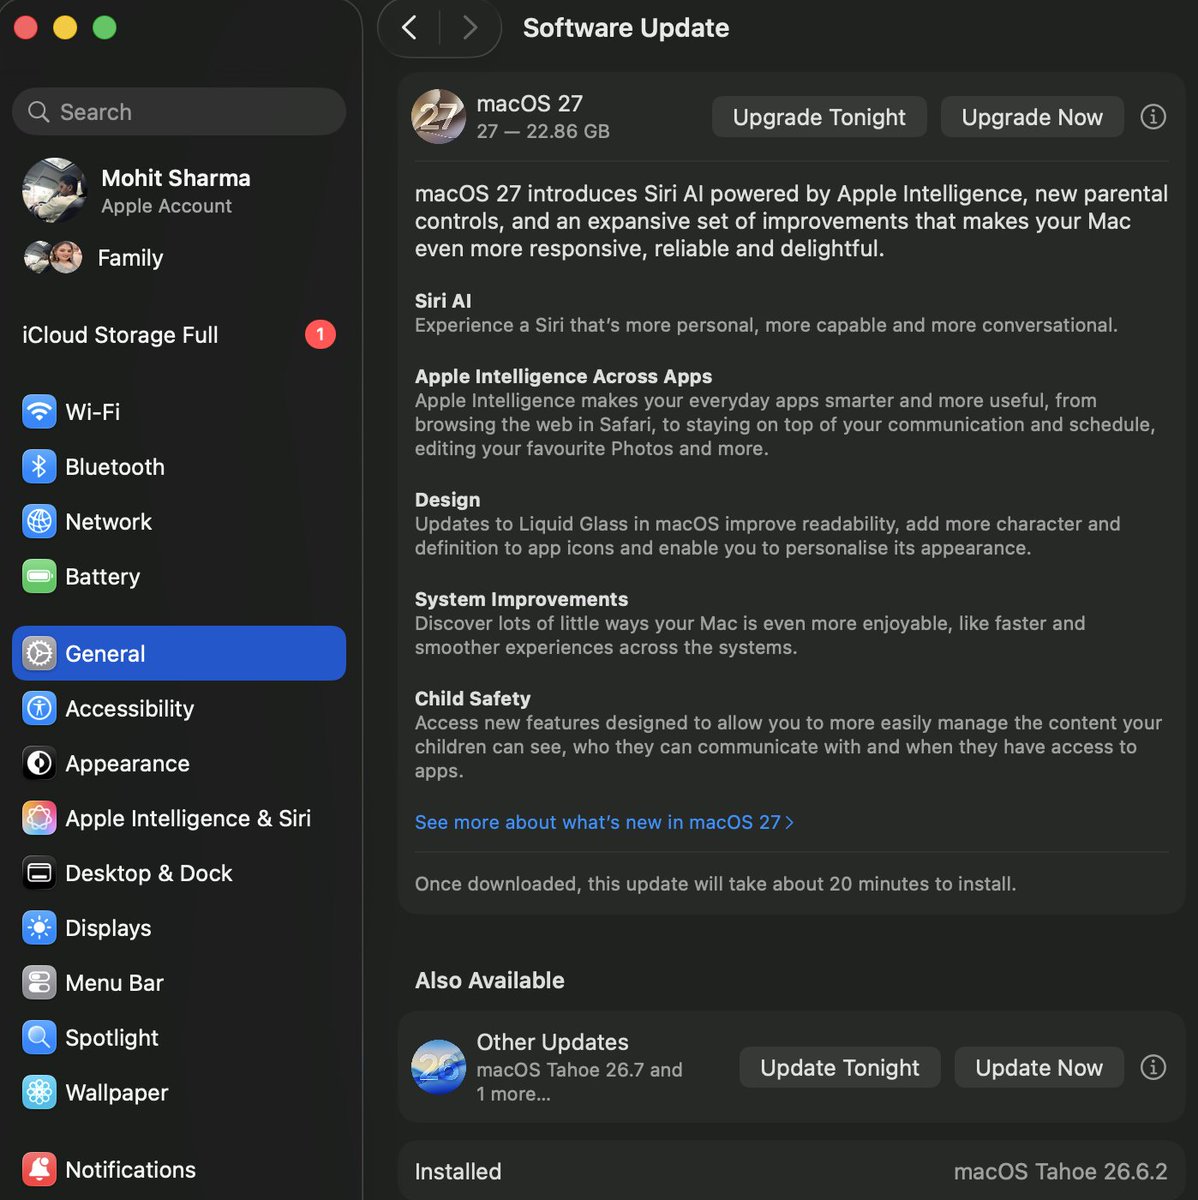Click the General gear icon
Screen dimensions: 1198x1200
(39, 653)
